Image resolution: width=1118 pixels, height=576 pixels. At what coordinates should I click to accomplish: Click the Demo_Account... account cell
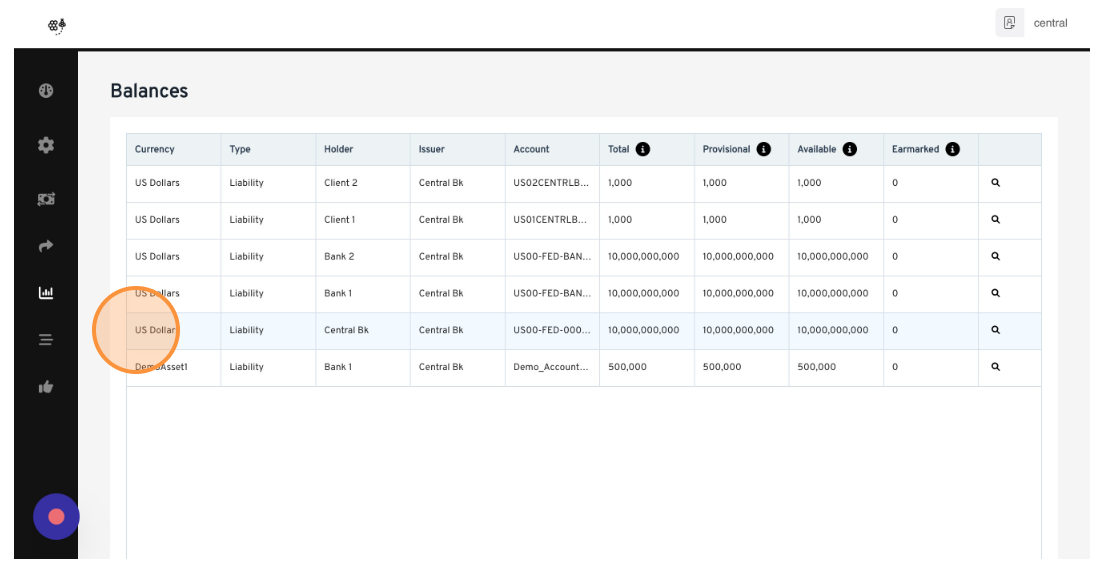(x=552, y=366)
